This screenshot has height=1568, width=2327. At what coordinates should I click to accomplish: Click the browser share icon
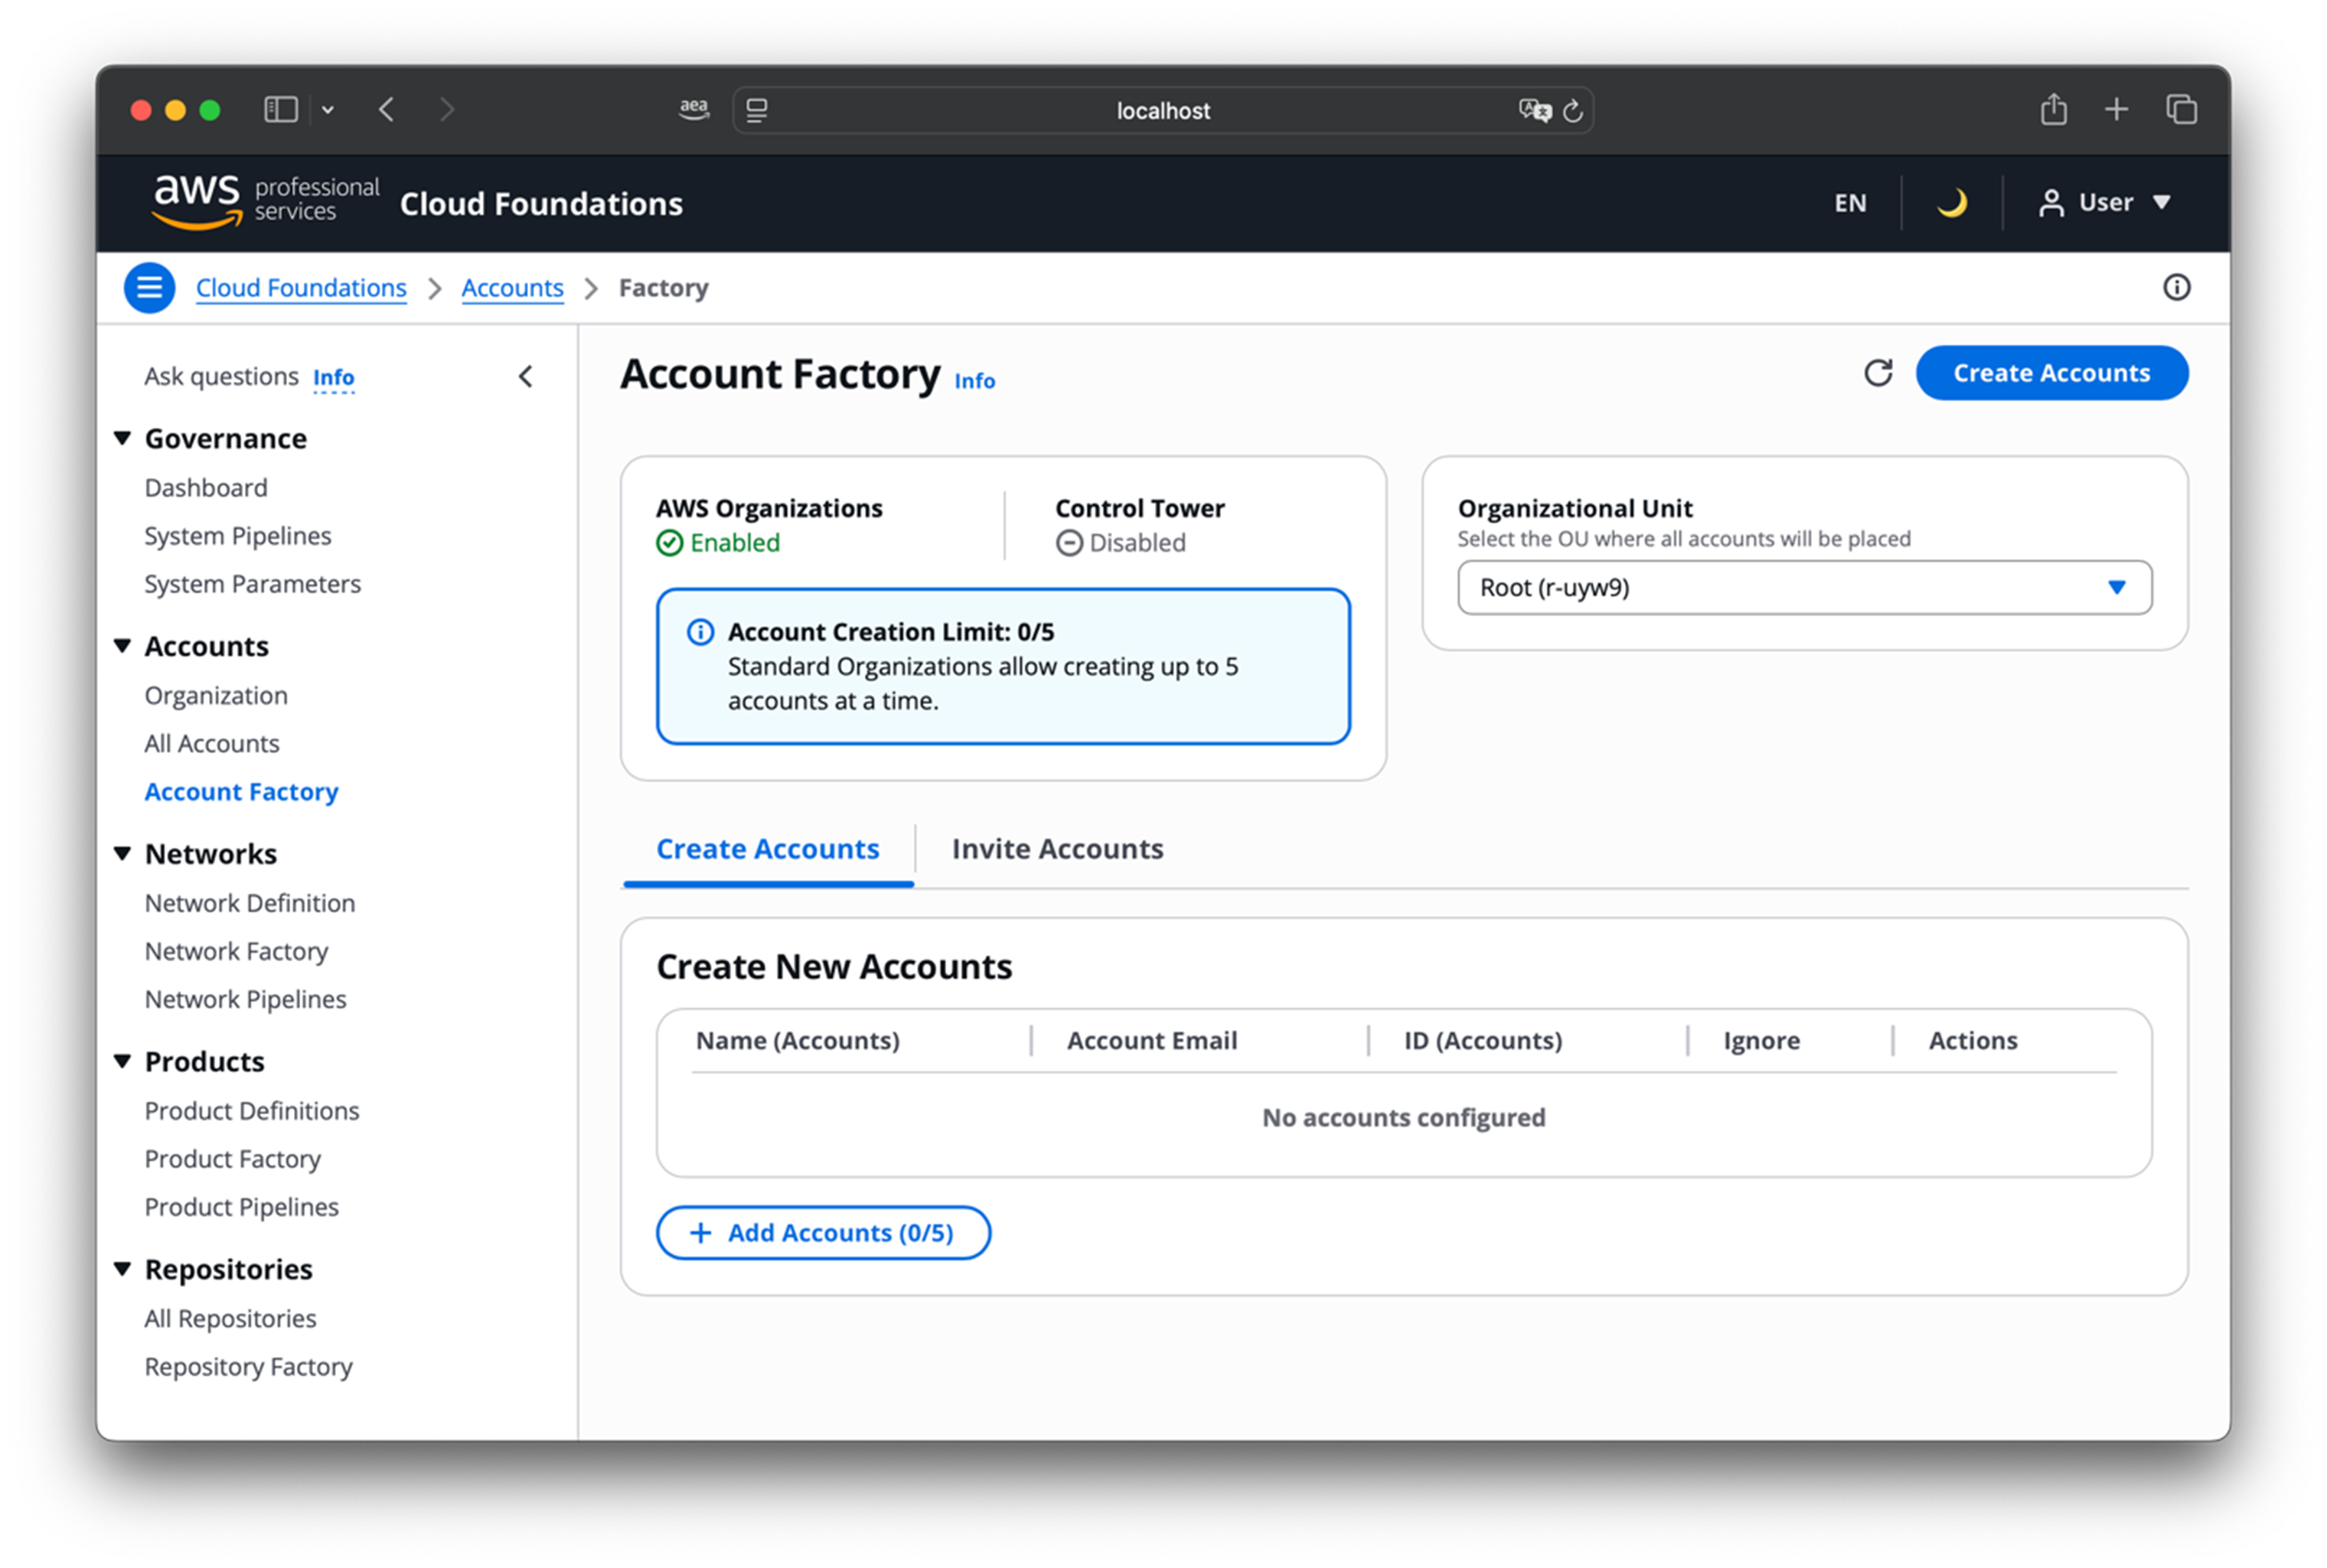pyautogui.click(x=2053, y=109)
